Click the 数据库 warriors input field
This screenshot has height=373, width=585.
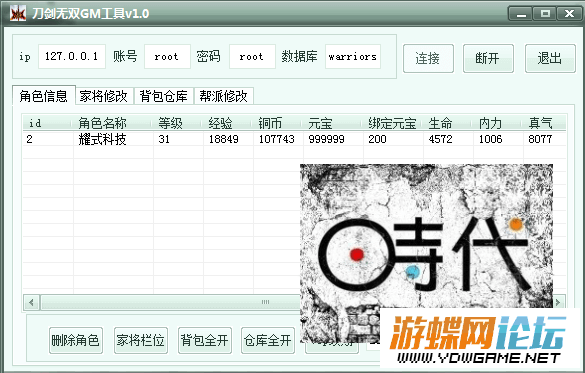point(353,57)
